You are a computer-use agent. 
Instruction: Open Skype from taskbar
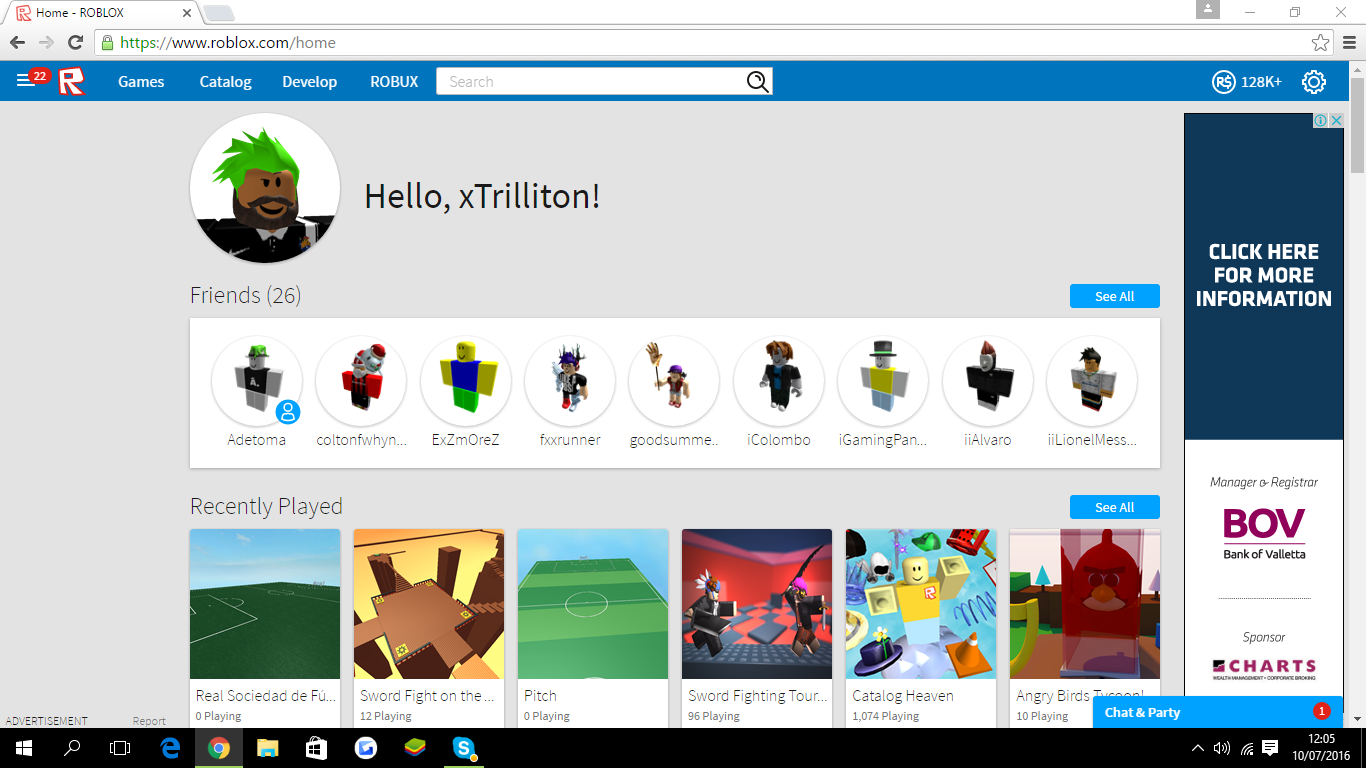(463, 748)
